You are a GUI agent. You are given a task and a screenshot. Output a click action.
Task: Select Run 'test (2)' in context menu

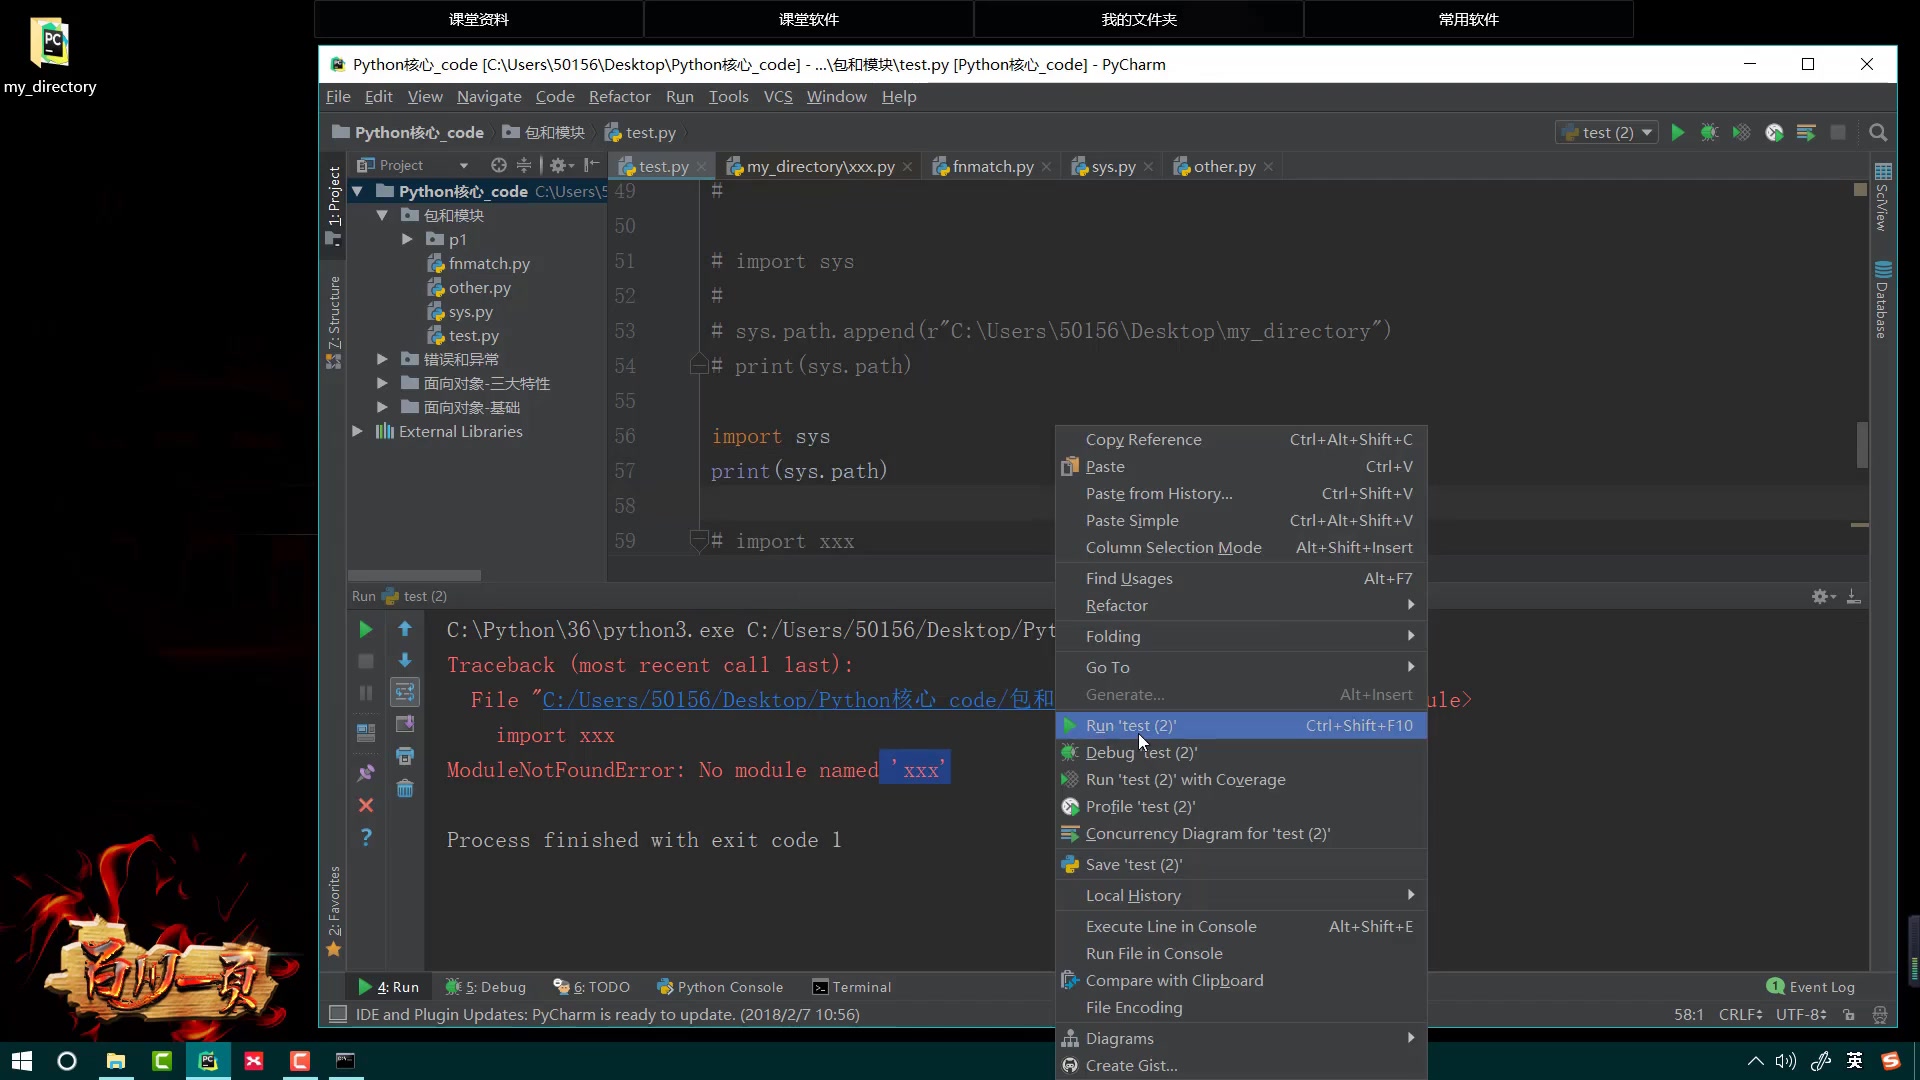point(1130,725)
